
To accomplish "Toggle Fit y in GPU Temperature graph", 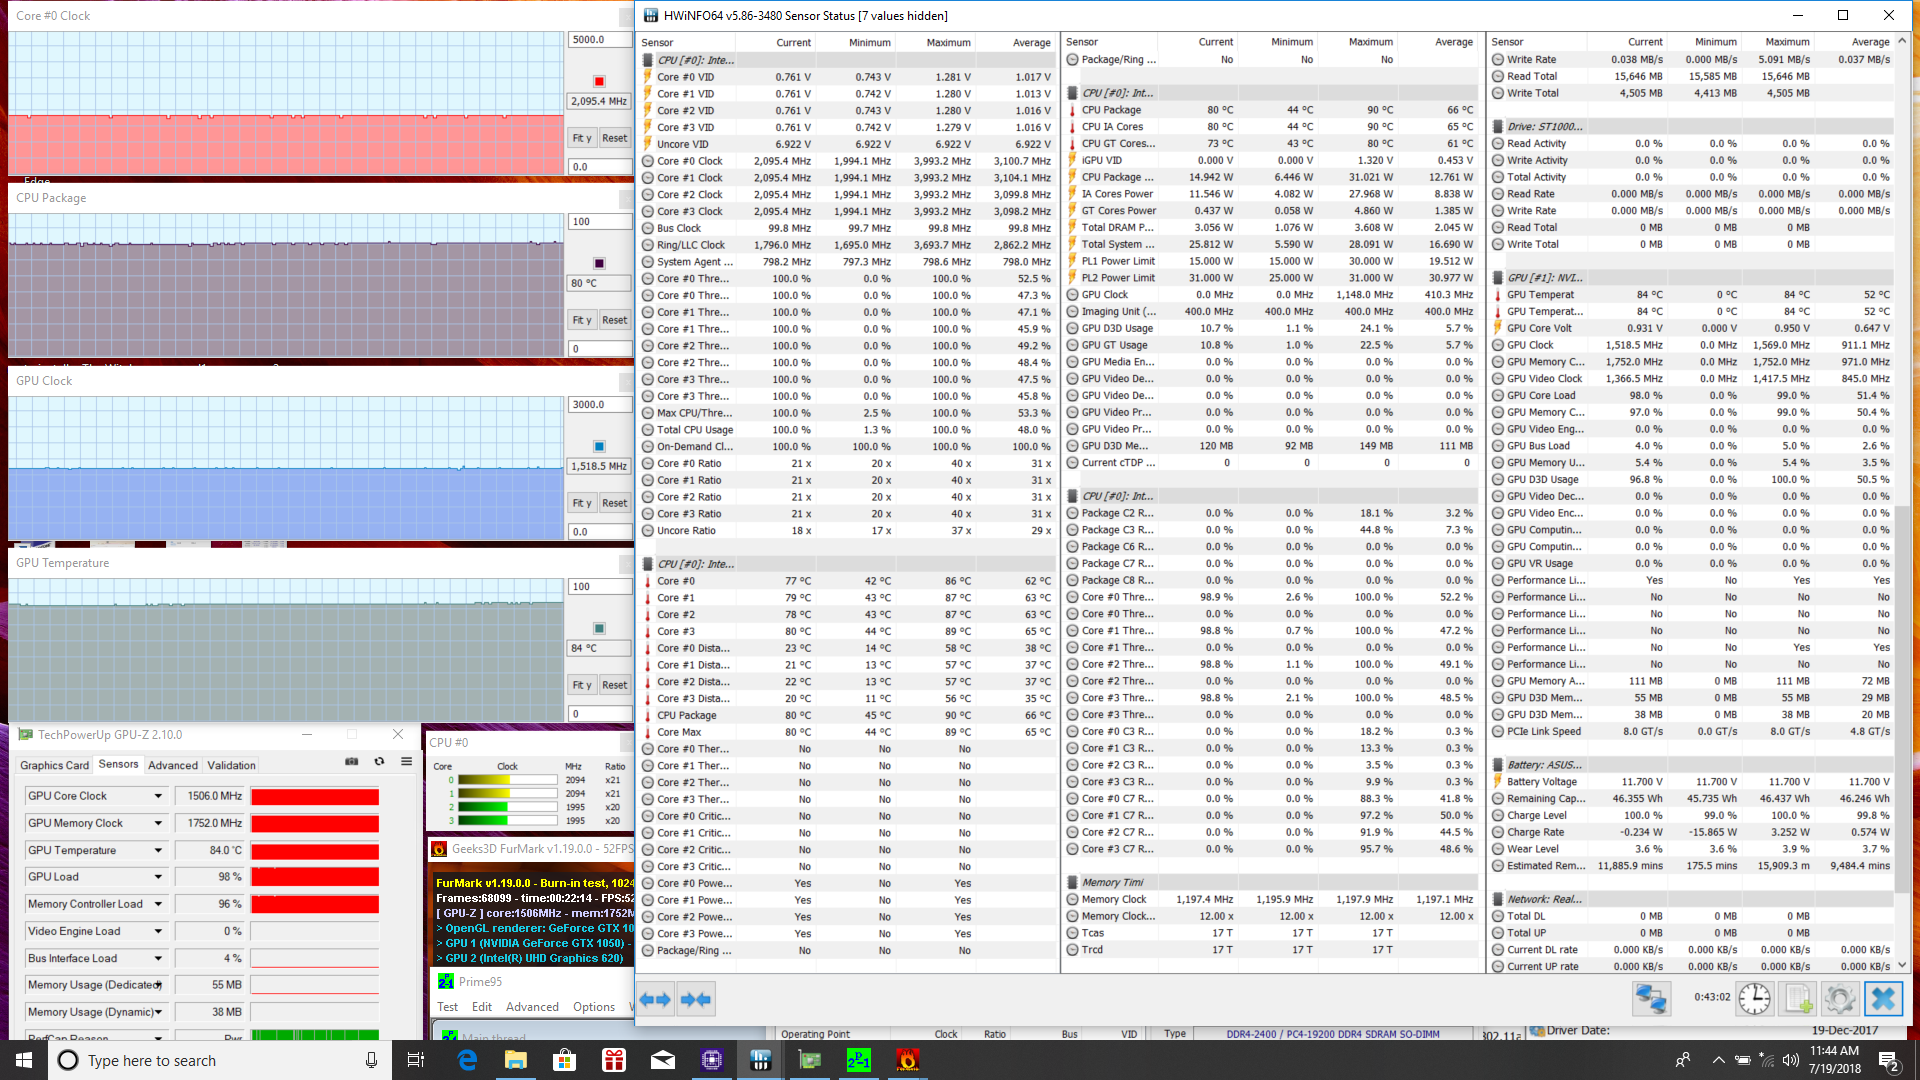I will click(x=581, y=685).
